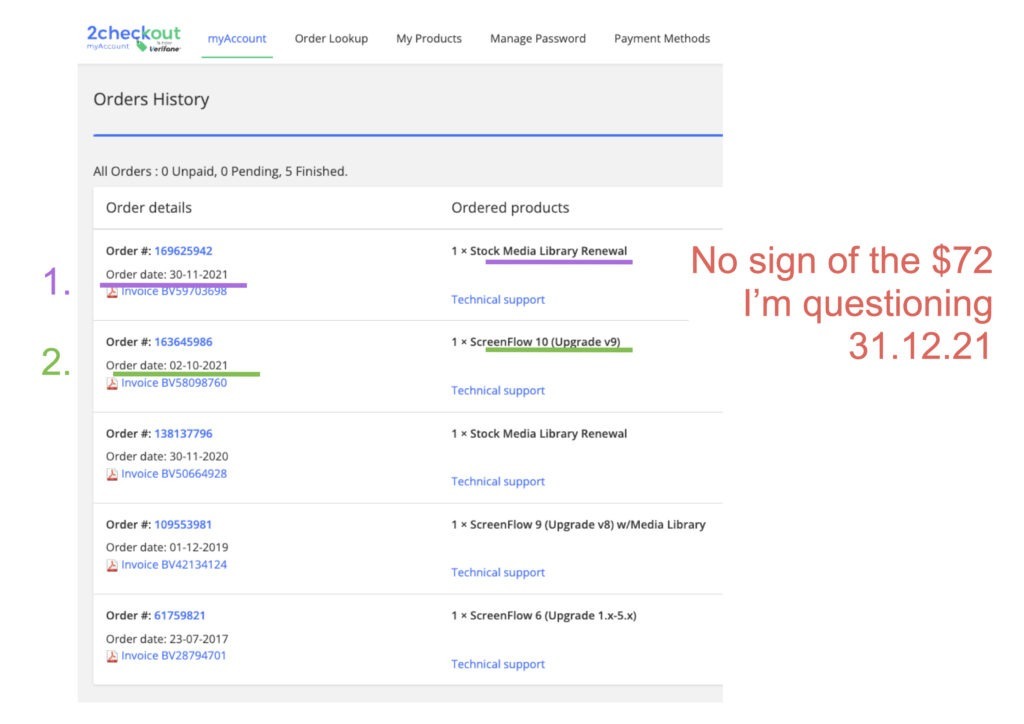Open the My Products tab
Viewport: 1024px width, 724px height.
pos(428,39)
